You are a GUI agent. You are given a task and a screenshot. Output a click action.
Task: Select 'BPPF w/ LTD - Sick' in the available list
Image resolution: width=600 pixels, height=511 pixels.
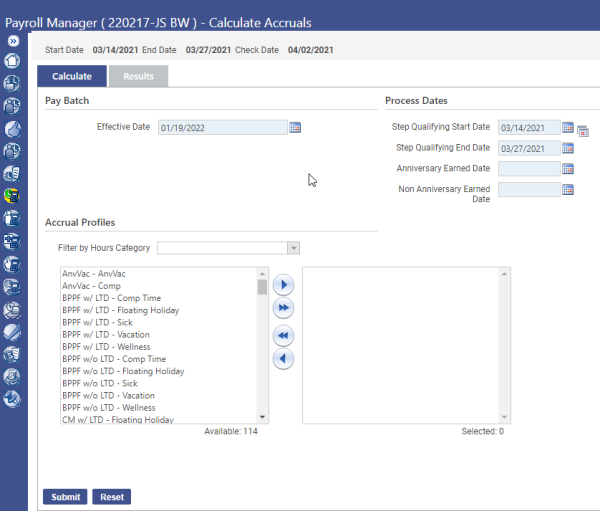click(99, 322)
